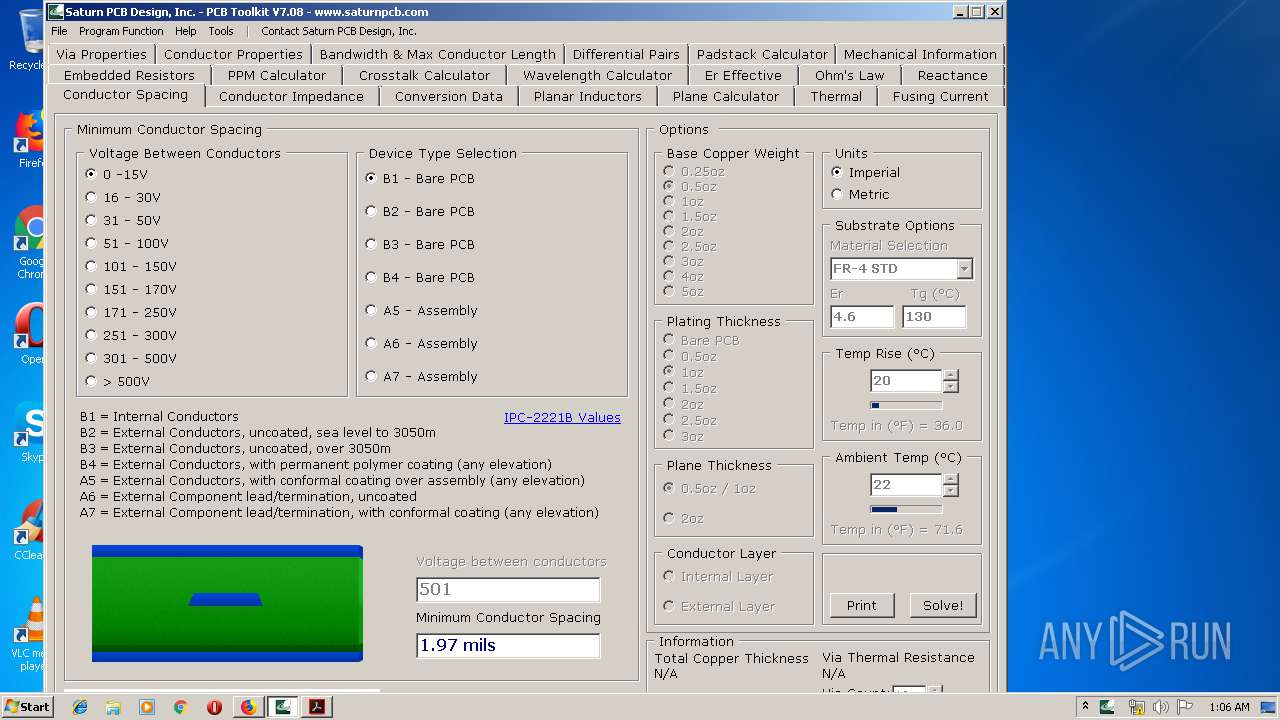The width and height of the screenshot is (1280, 720).
Task: Click Minimum Conductor Spacing result field
Action: tap(508, 646)
